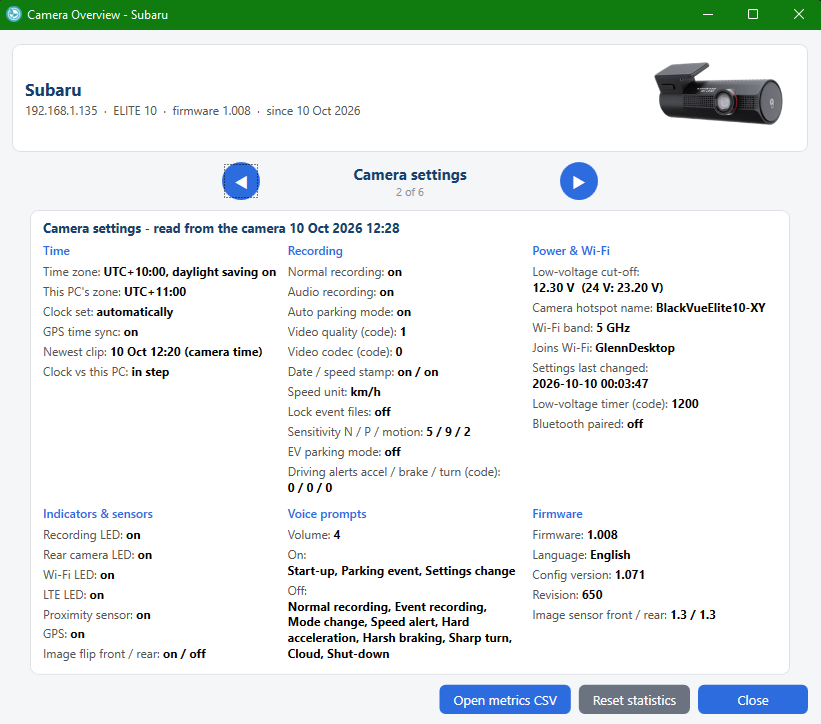Image resolution: width=821 pixels, height=724 pixels.
Task: Click the voice prompts Off list text
Action: tap(400, 630)
